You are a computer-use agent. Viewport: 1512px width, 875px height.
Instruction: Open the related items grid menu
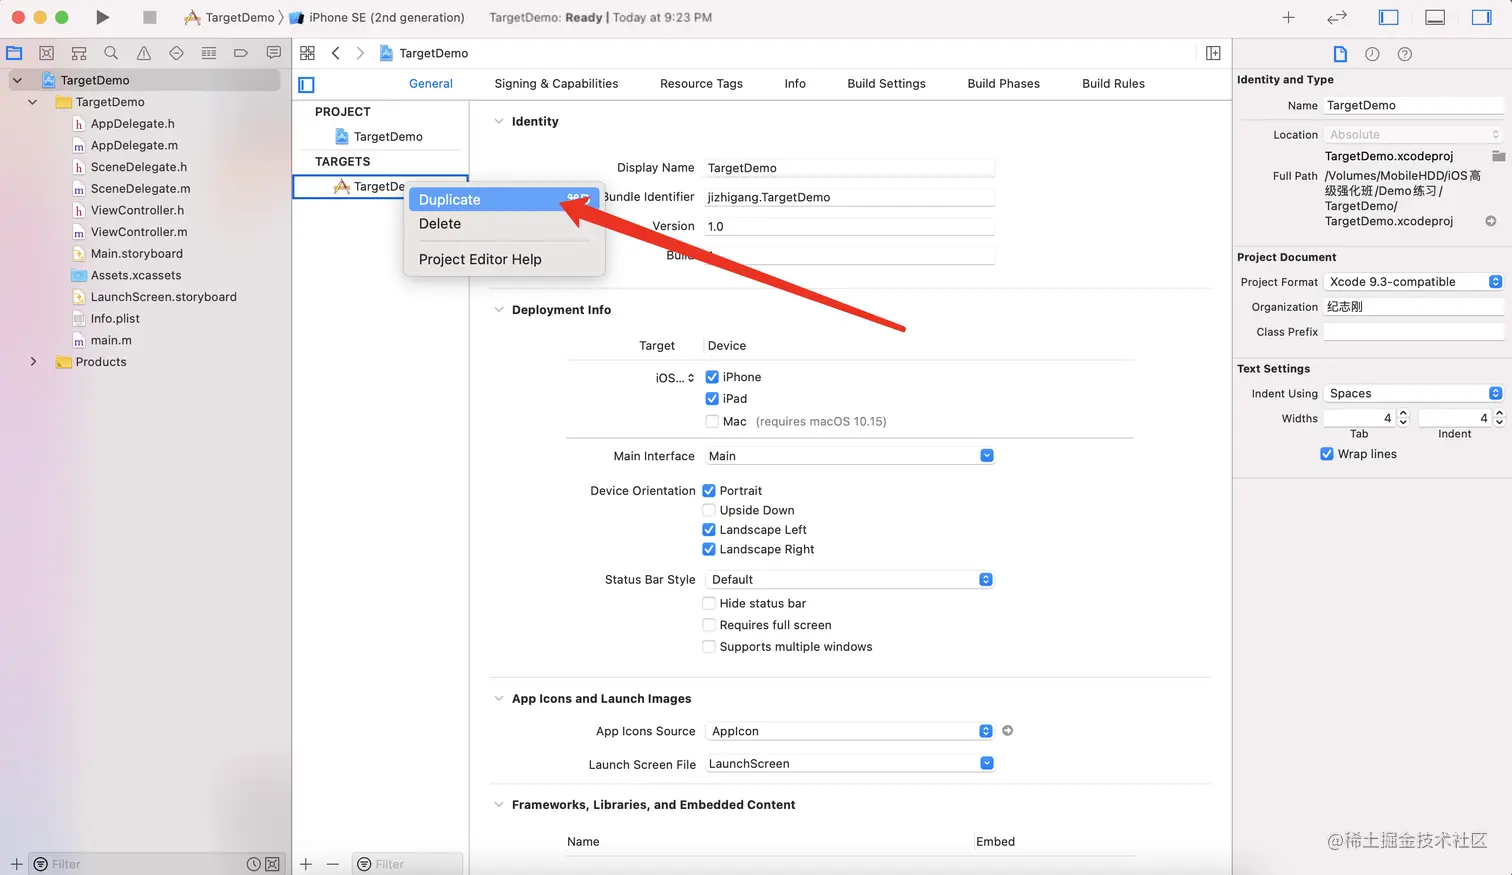coord(307,53)
